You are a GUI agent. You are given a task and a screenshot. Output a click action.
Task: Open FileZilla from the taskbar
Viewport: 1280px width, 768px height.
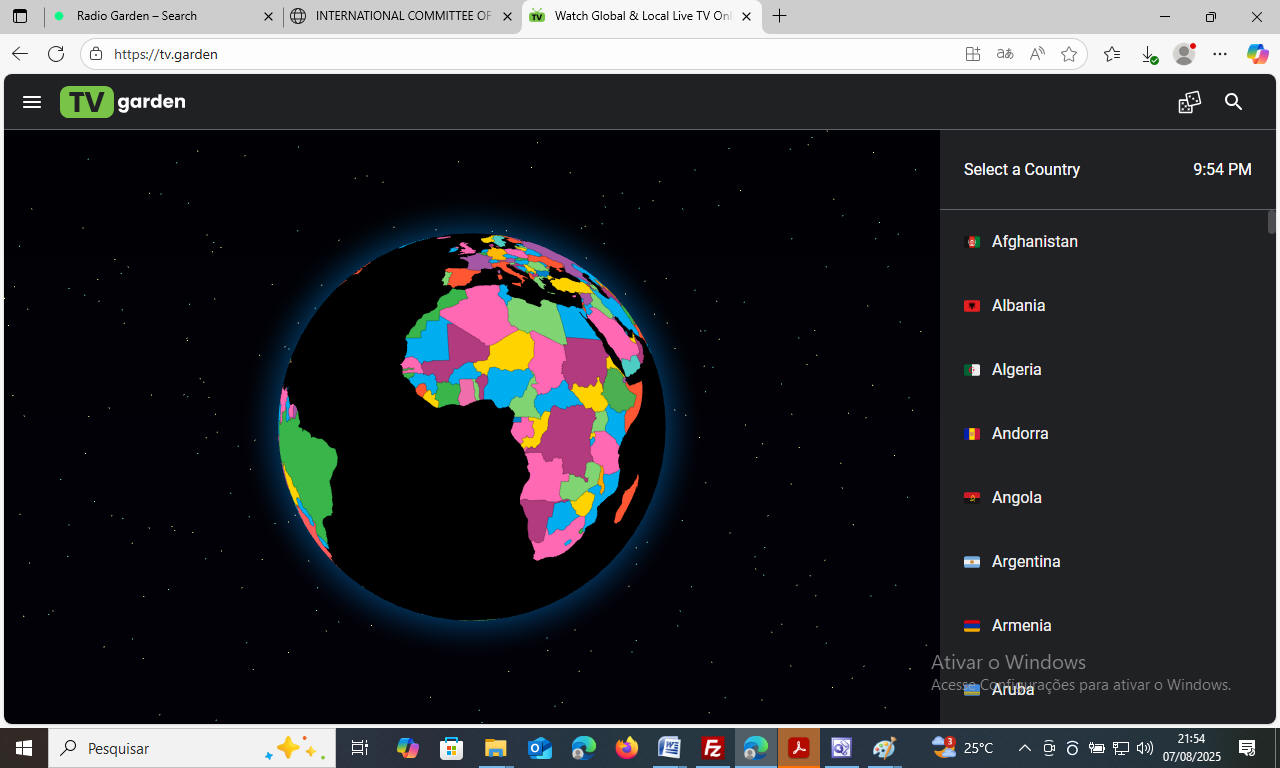point(713,748)
